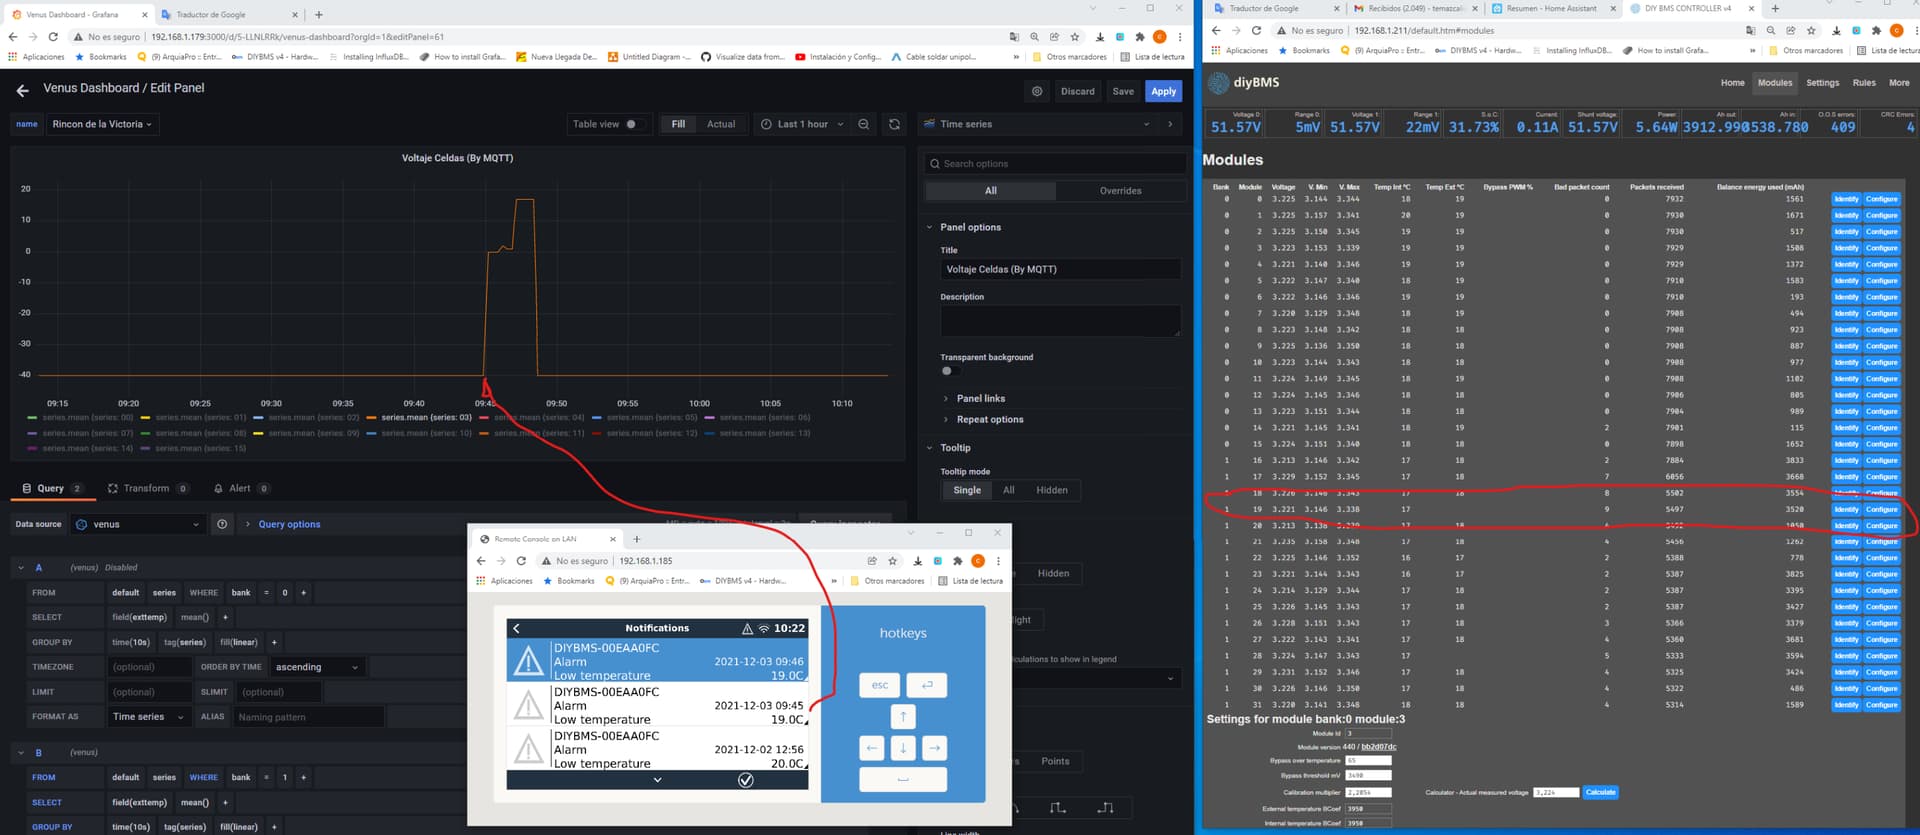Select Actual panel size option
This screenshot has width=1920, height=835.
pyautogui.click(x=721, y=124)
